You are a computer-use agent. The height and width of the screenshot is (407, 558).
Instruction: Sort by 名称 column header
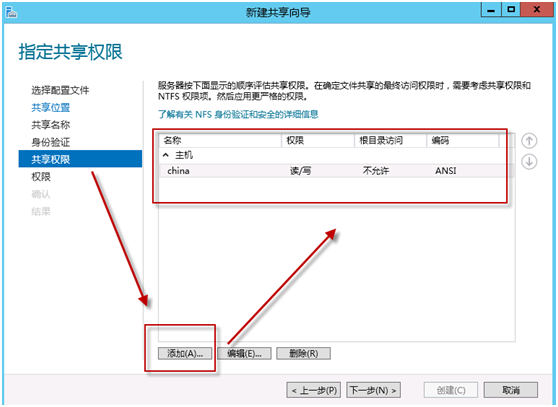(x=220, y=141)
